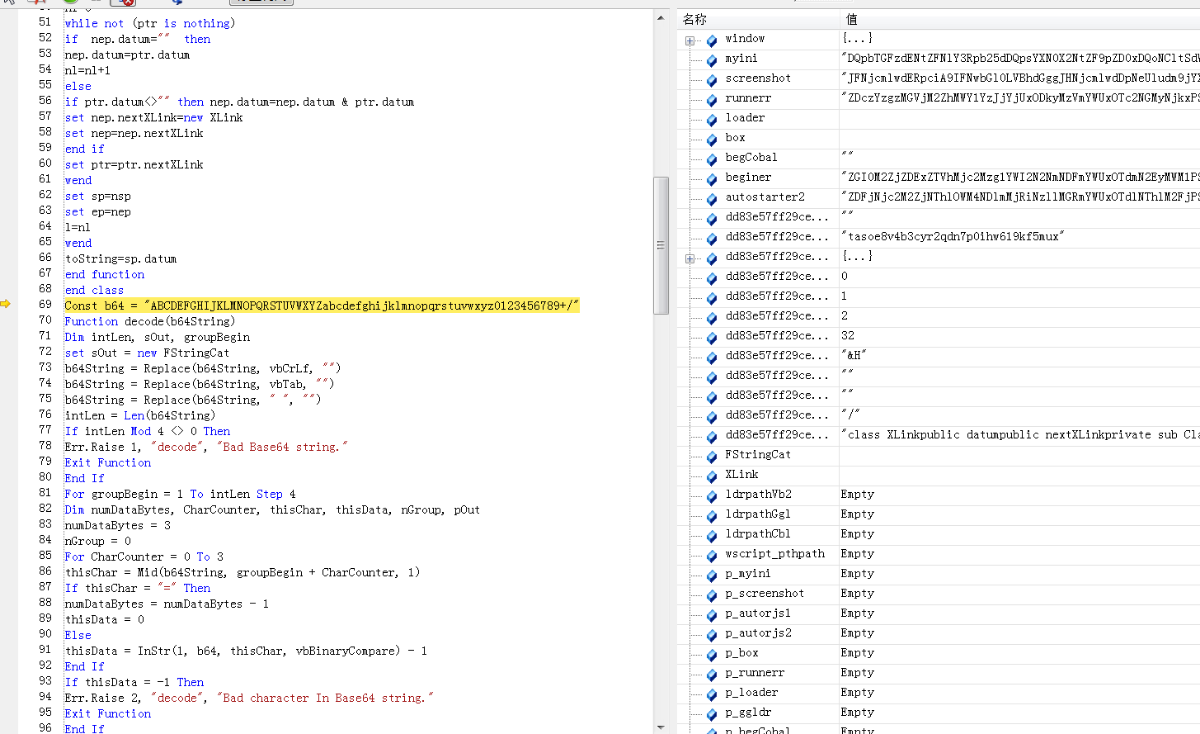Click the variable icon beside p_autorjs2

712,634
